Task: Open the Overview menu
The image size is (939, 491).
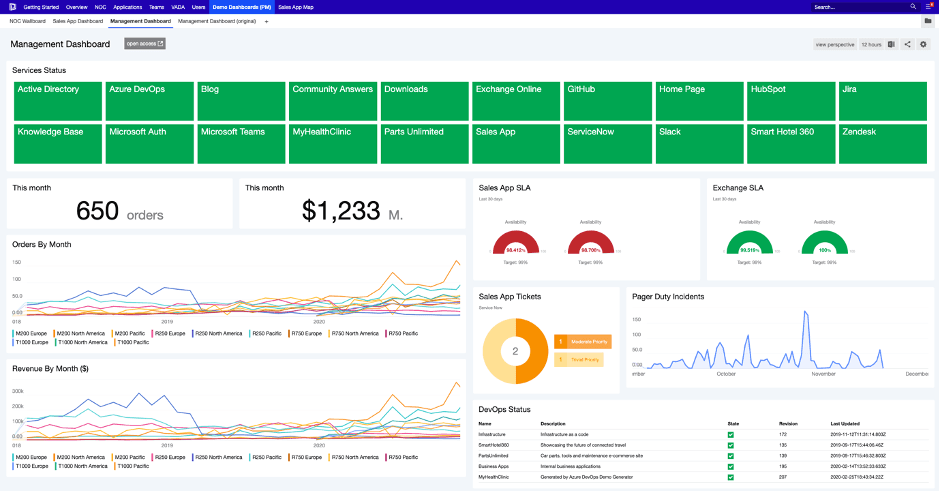Action: (x=77, y=7)
